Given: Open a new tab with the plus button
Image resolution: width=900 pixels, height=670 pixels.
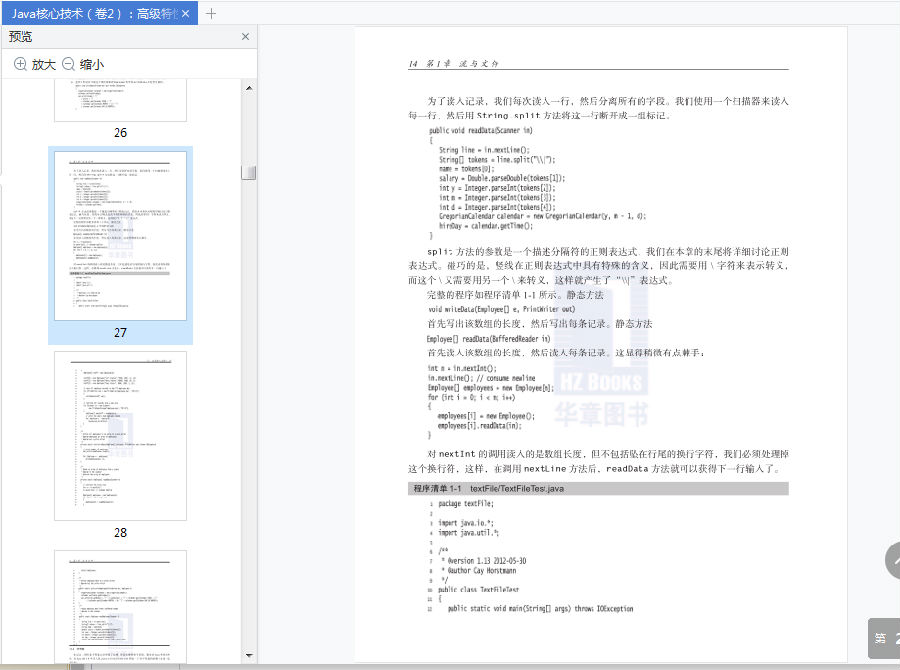Looking at the screenshot, I should pyautogui.click(x=211, y=14).
